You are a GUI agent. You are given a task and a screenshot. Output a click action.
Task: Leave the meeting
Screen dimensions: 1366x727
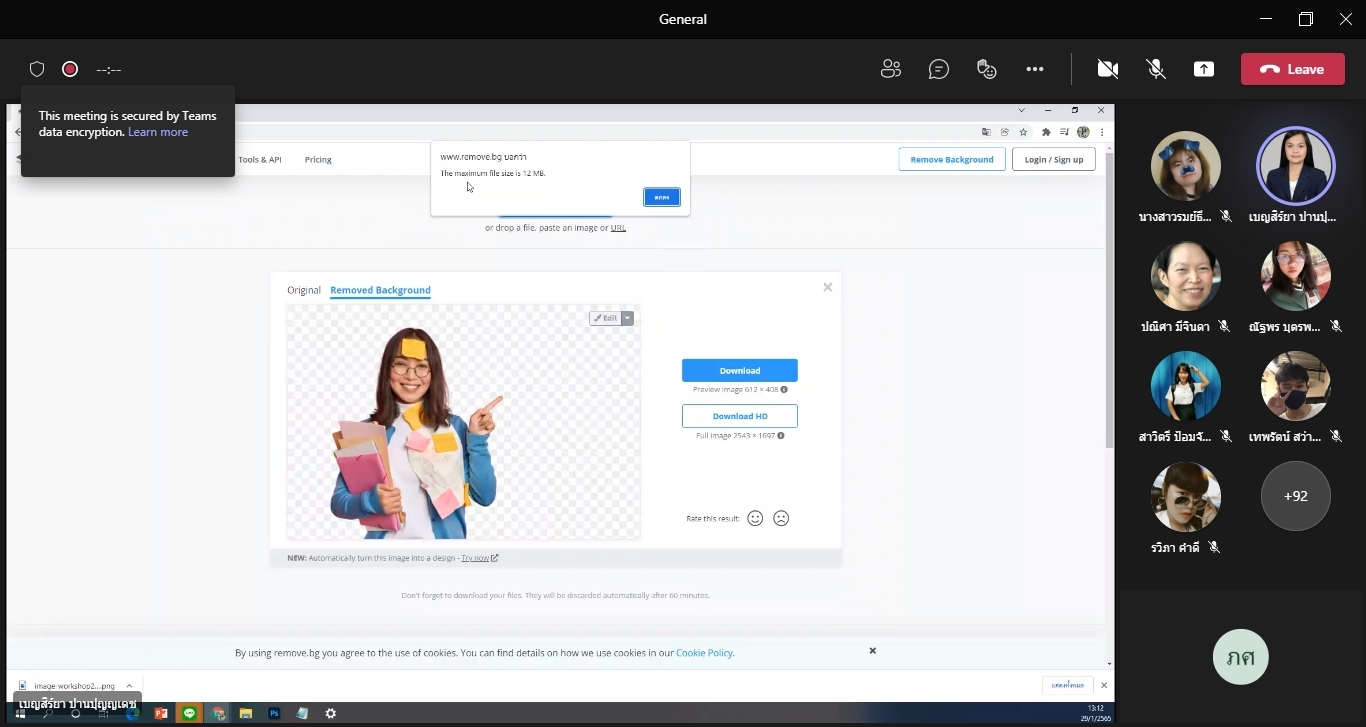coord(1293,69)
